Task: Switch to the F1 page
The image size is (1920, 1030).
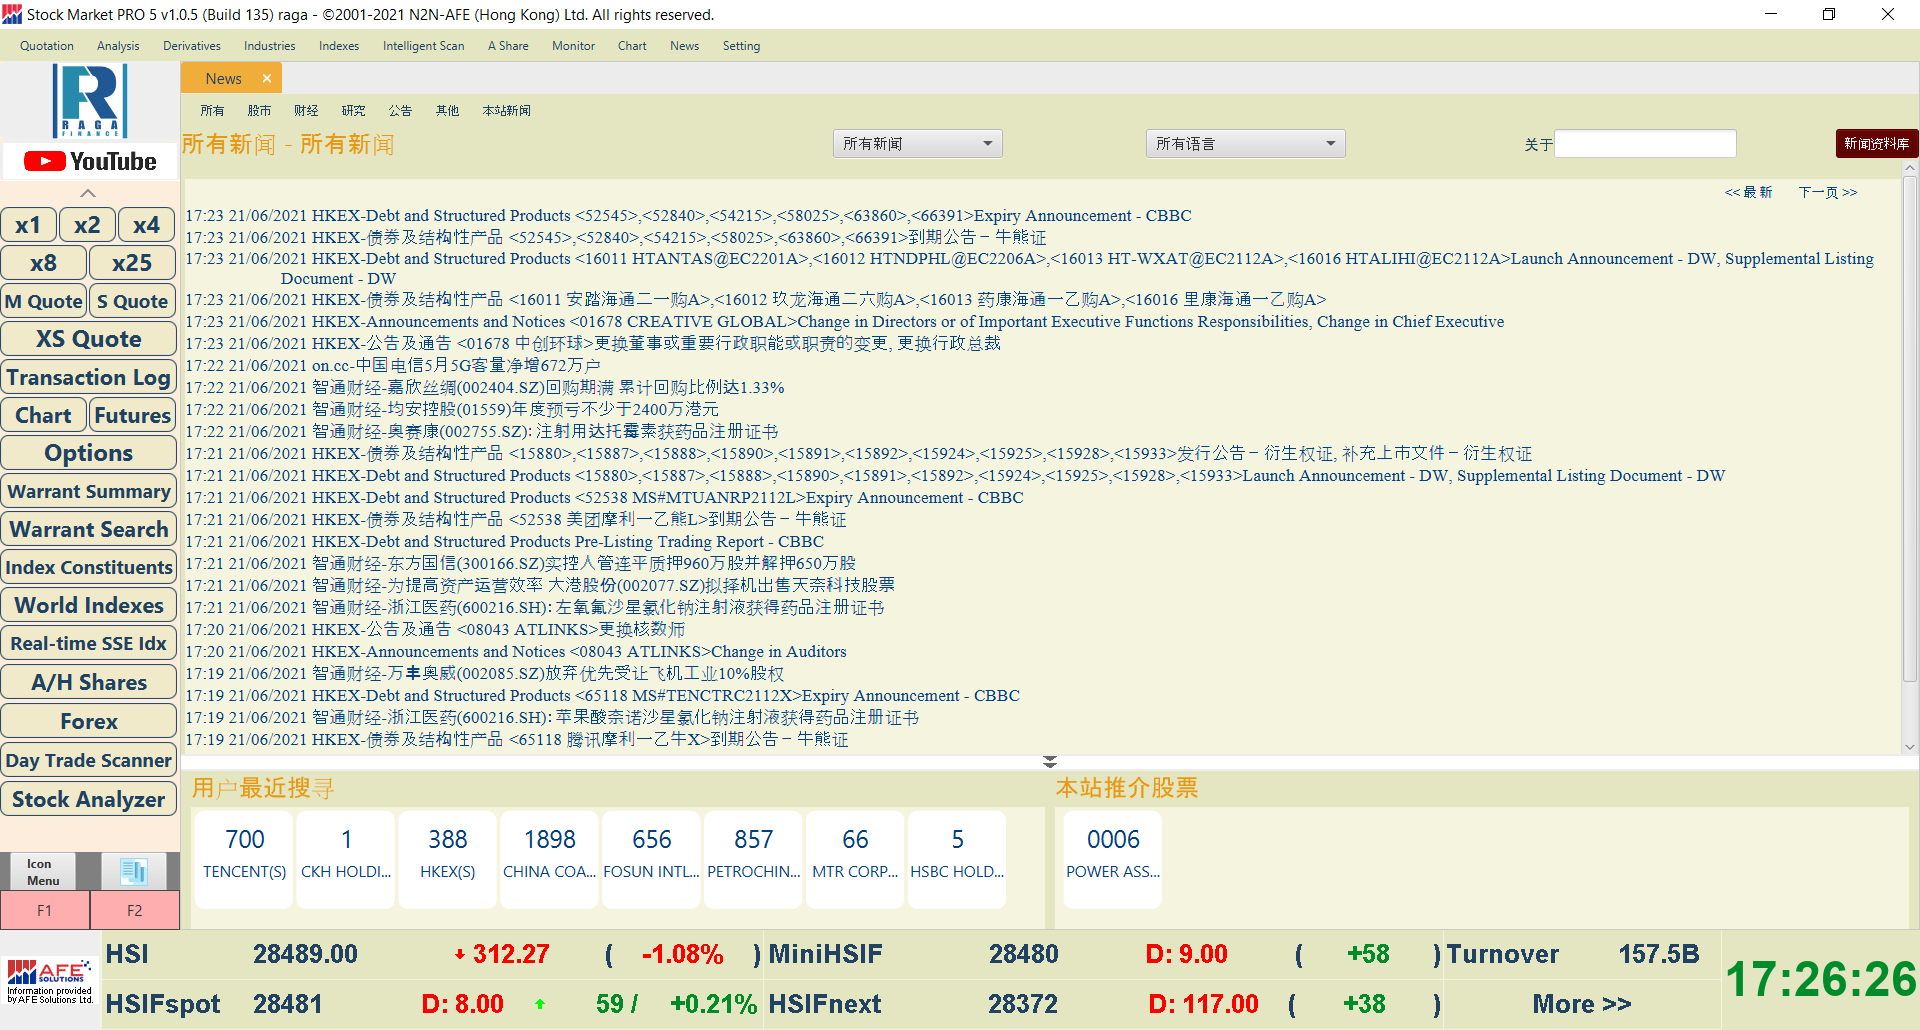Action: (45, 910)
